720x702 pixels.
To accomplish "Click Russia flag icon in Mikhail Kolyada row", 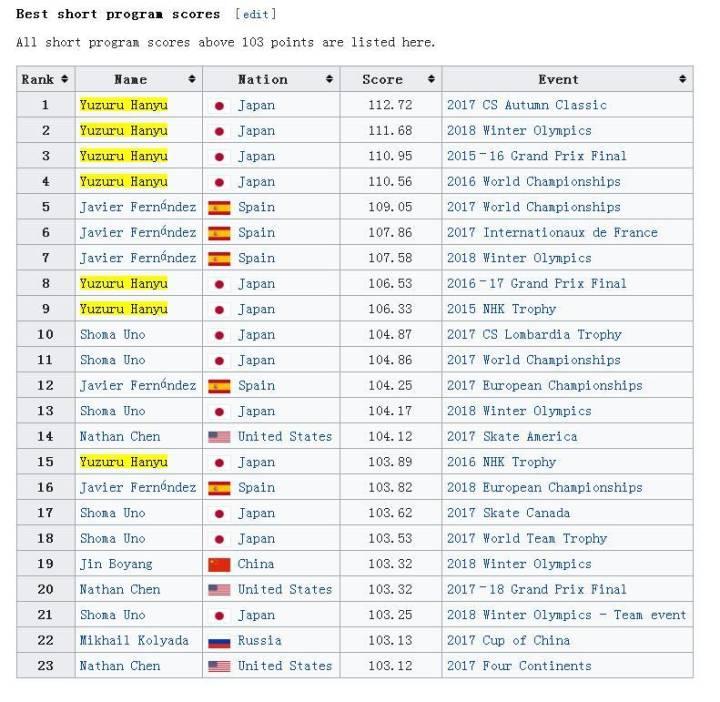I will (x=219, y=641).
